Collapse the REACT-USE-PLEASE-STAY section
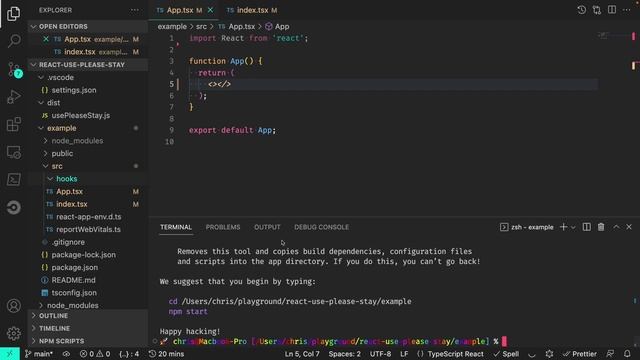640x360 pixels. [88, 64]
